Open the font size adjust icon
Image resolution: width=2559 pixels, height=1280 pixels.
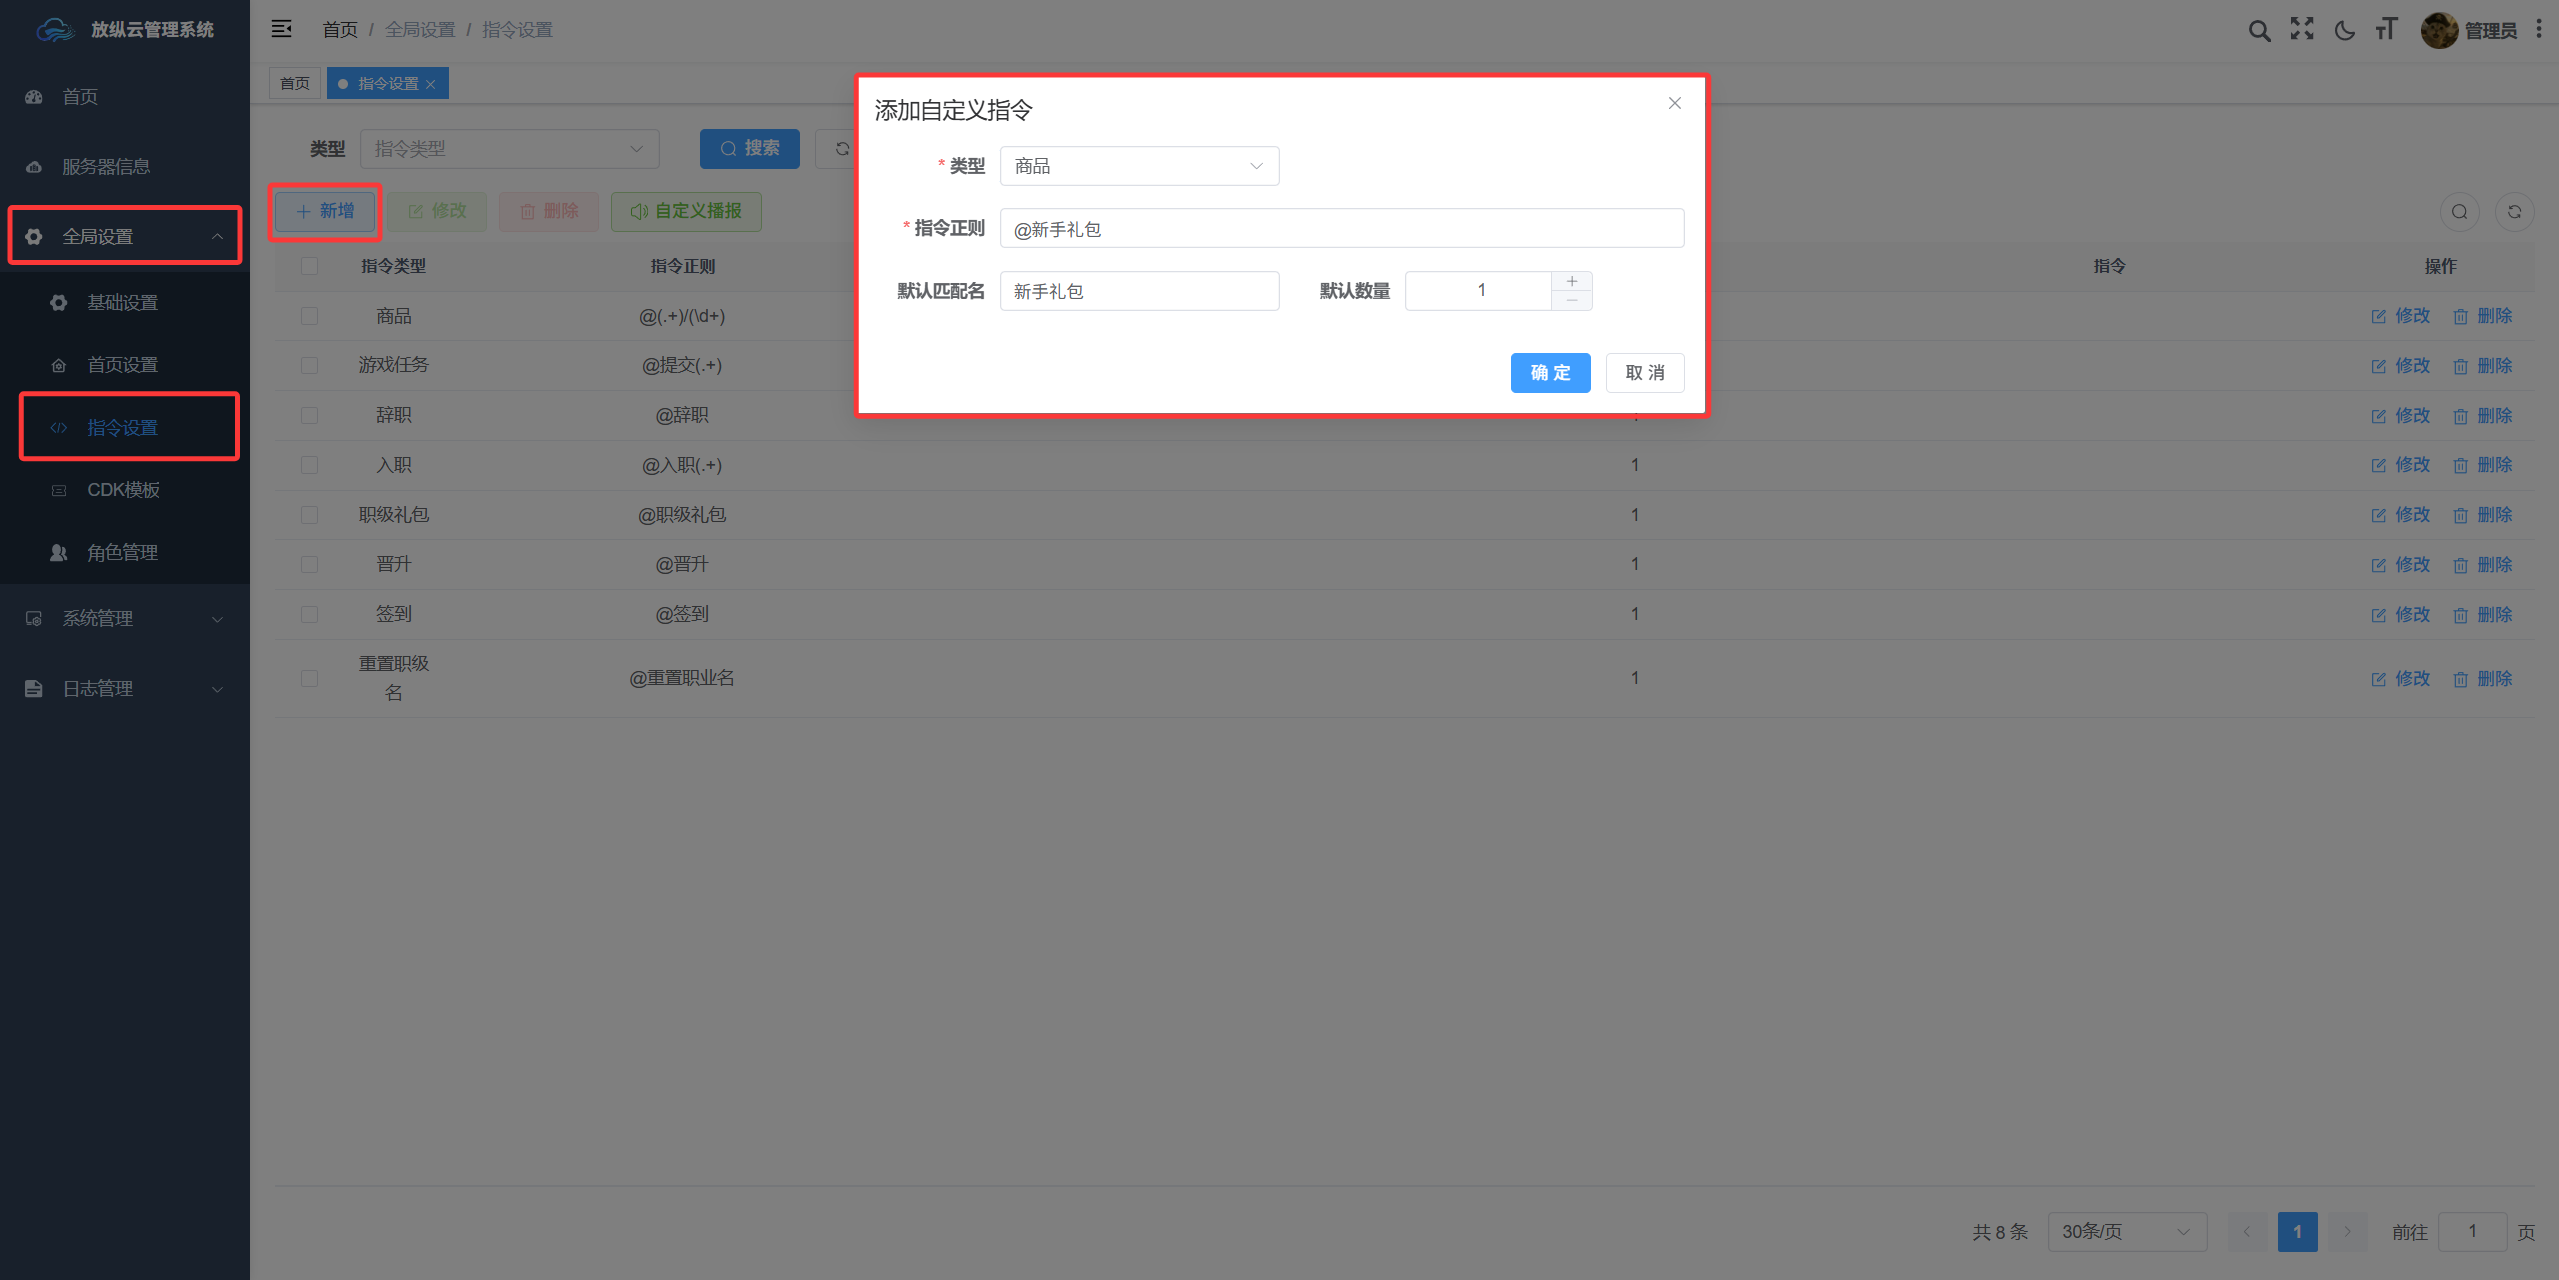pyautogui.click(x=2387, y=29)
